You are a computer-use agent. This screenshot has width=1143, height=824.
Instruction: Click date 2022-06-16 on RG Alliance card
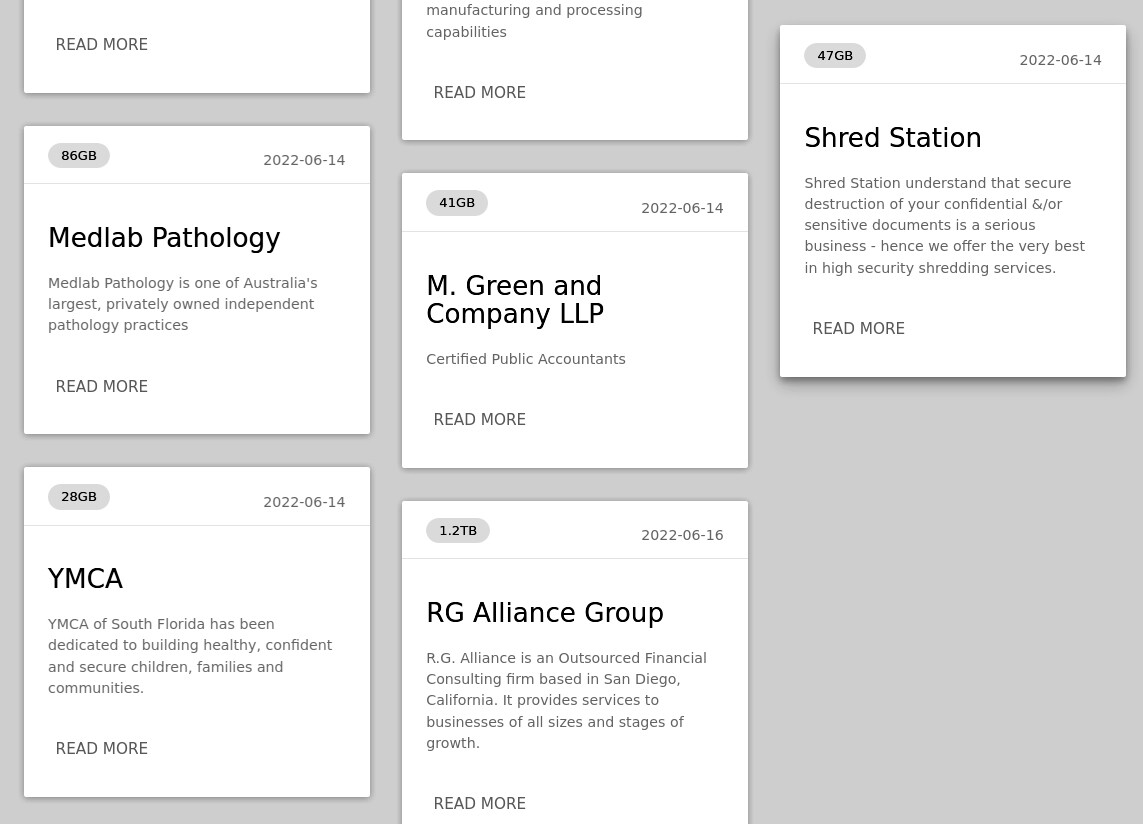coord(682,535)
